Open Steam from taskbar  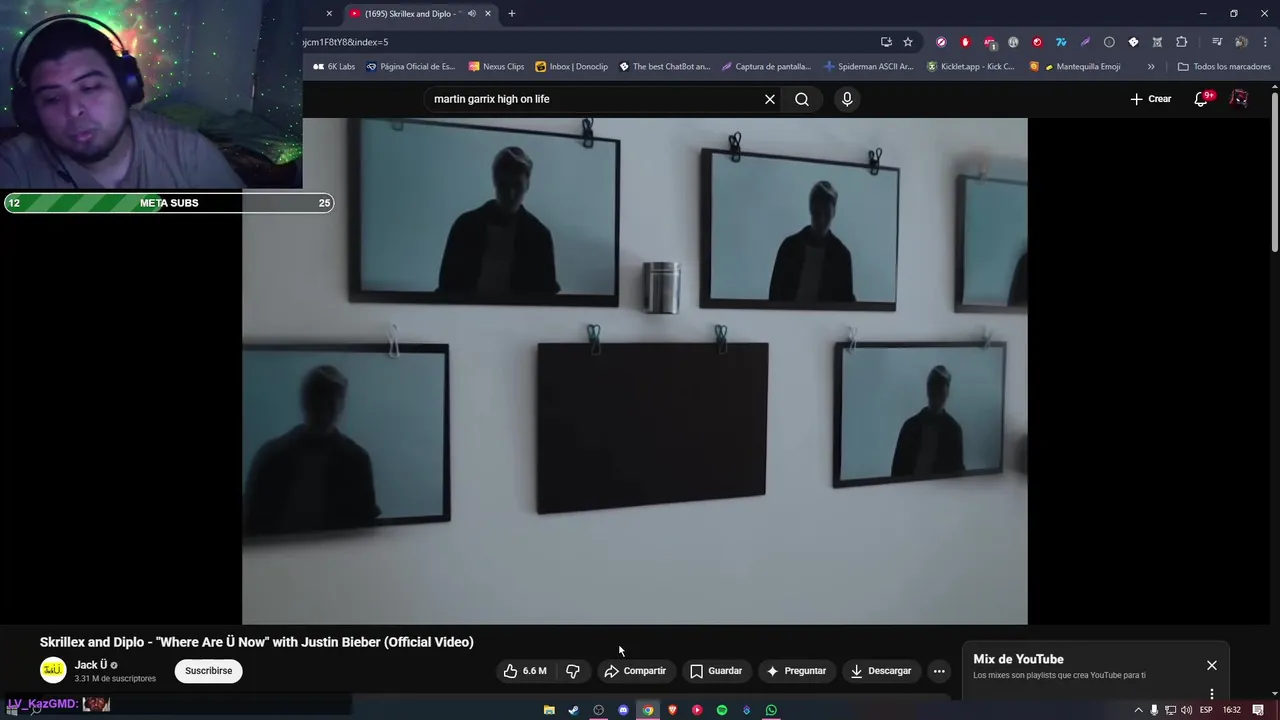[x=573, y=710]
